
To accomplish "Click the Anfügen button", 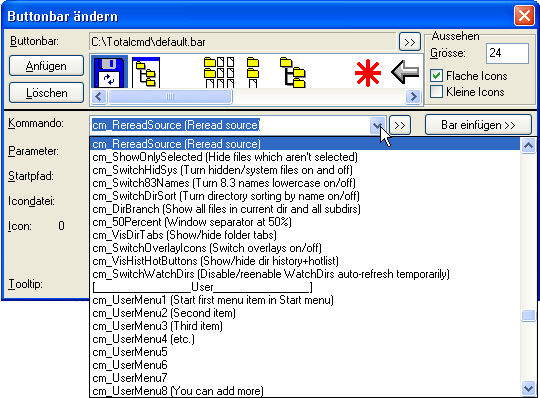I will click(x=46, y=66).
